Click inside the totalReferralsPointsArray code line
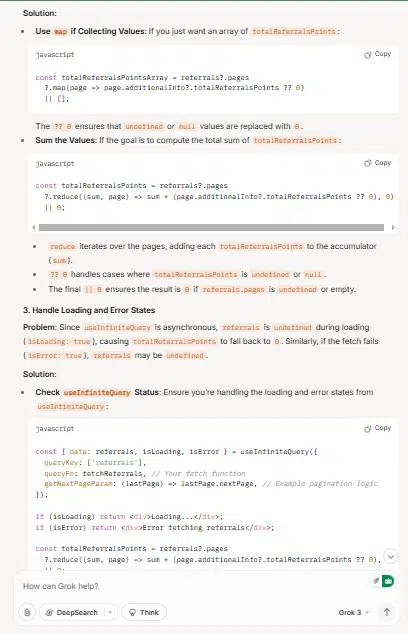 click(142, 77)
